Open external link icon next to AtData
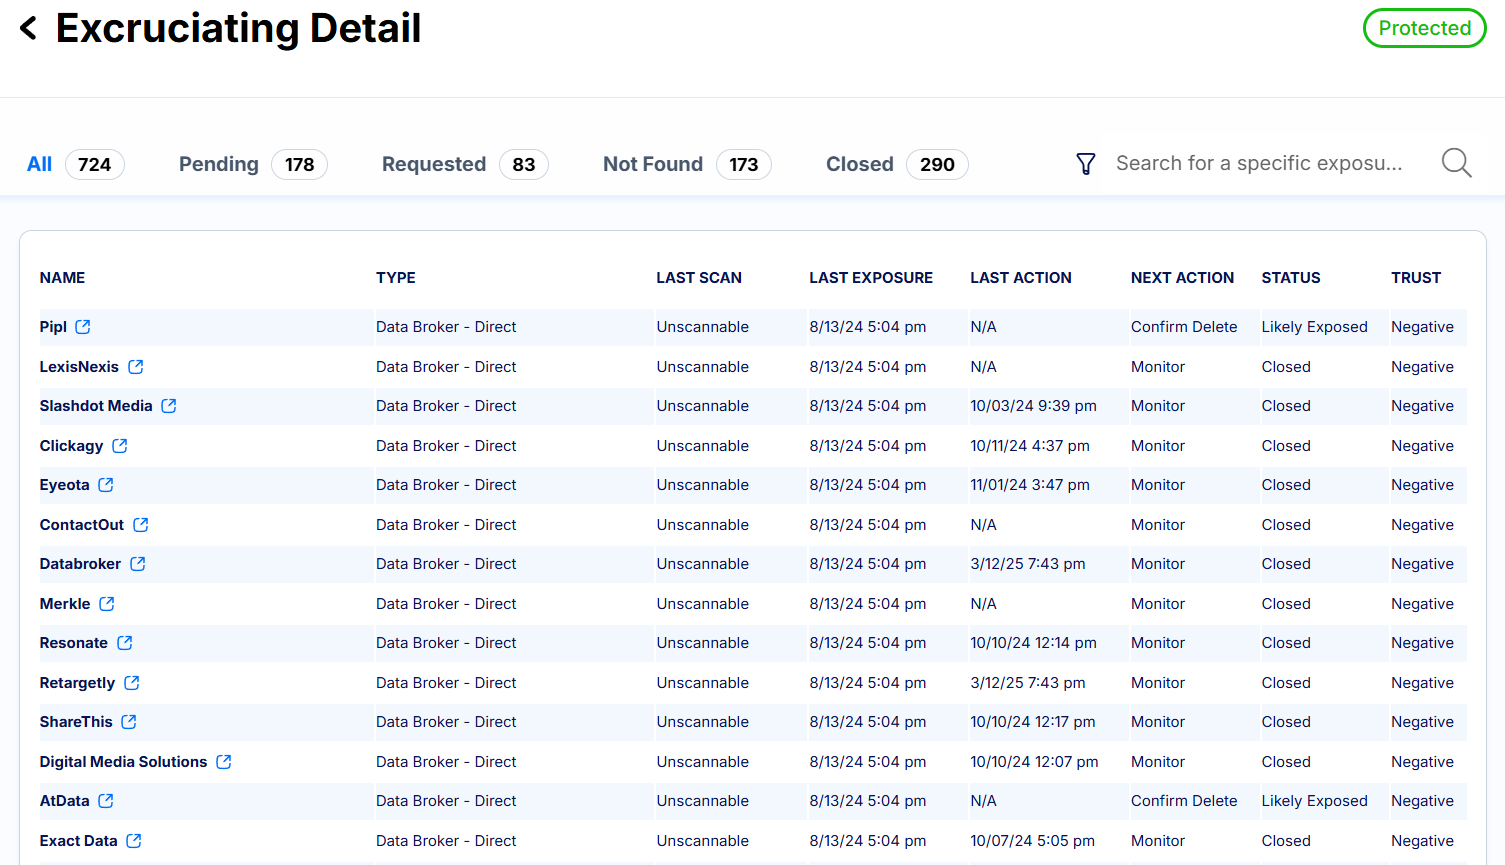 pos(106,801)
